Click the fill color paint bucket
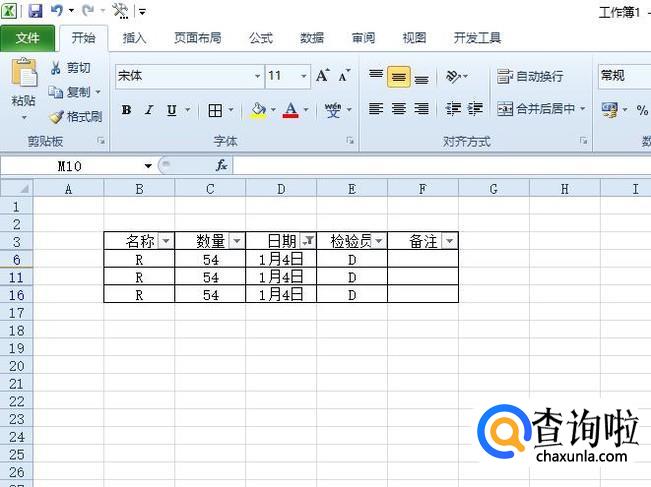 [x=258, y=110]
